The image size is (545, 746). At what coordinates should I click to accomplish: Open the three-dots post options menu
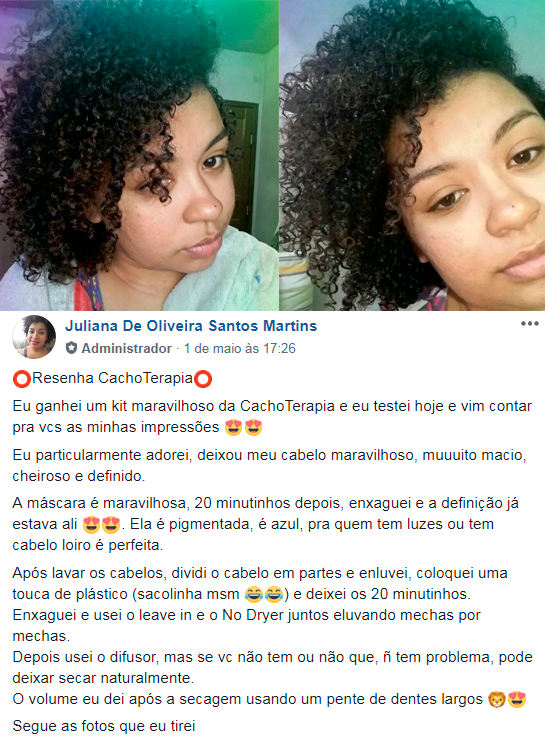529,324
